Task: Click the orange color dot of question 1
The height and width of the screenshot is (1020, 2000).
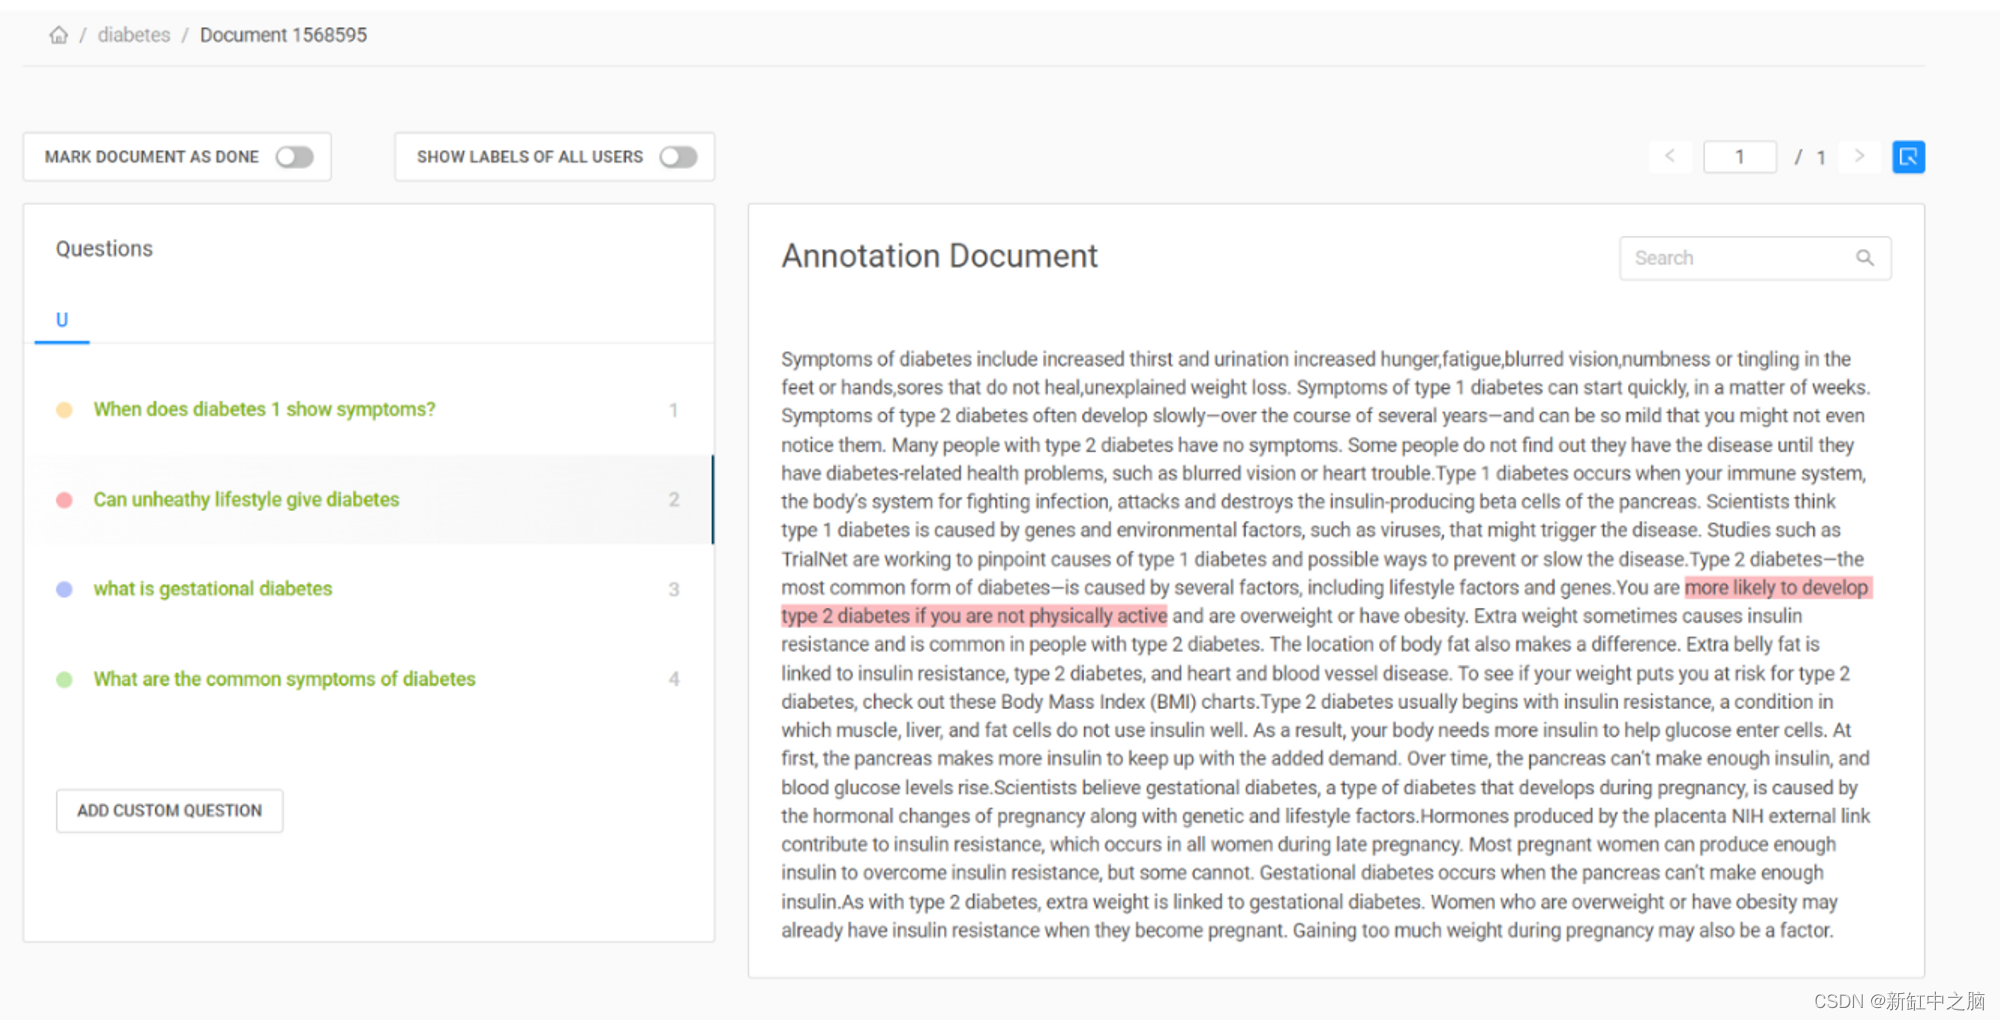Action: point(64,410)
